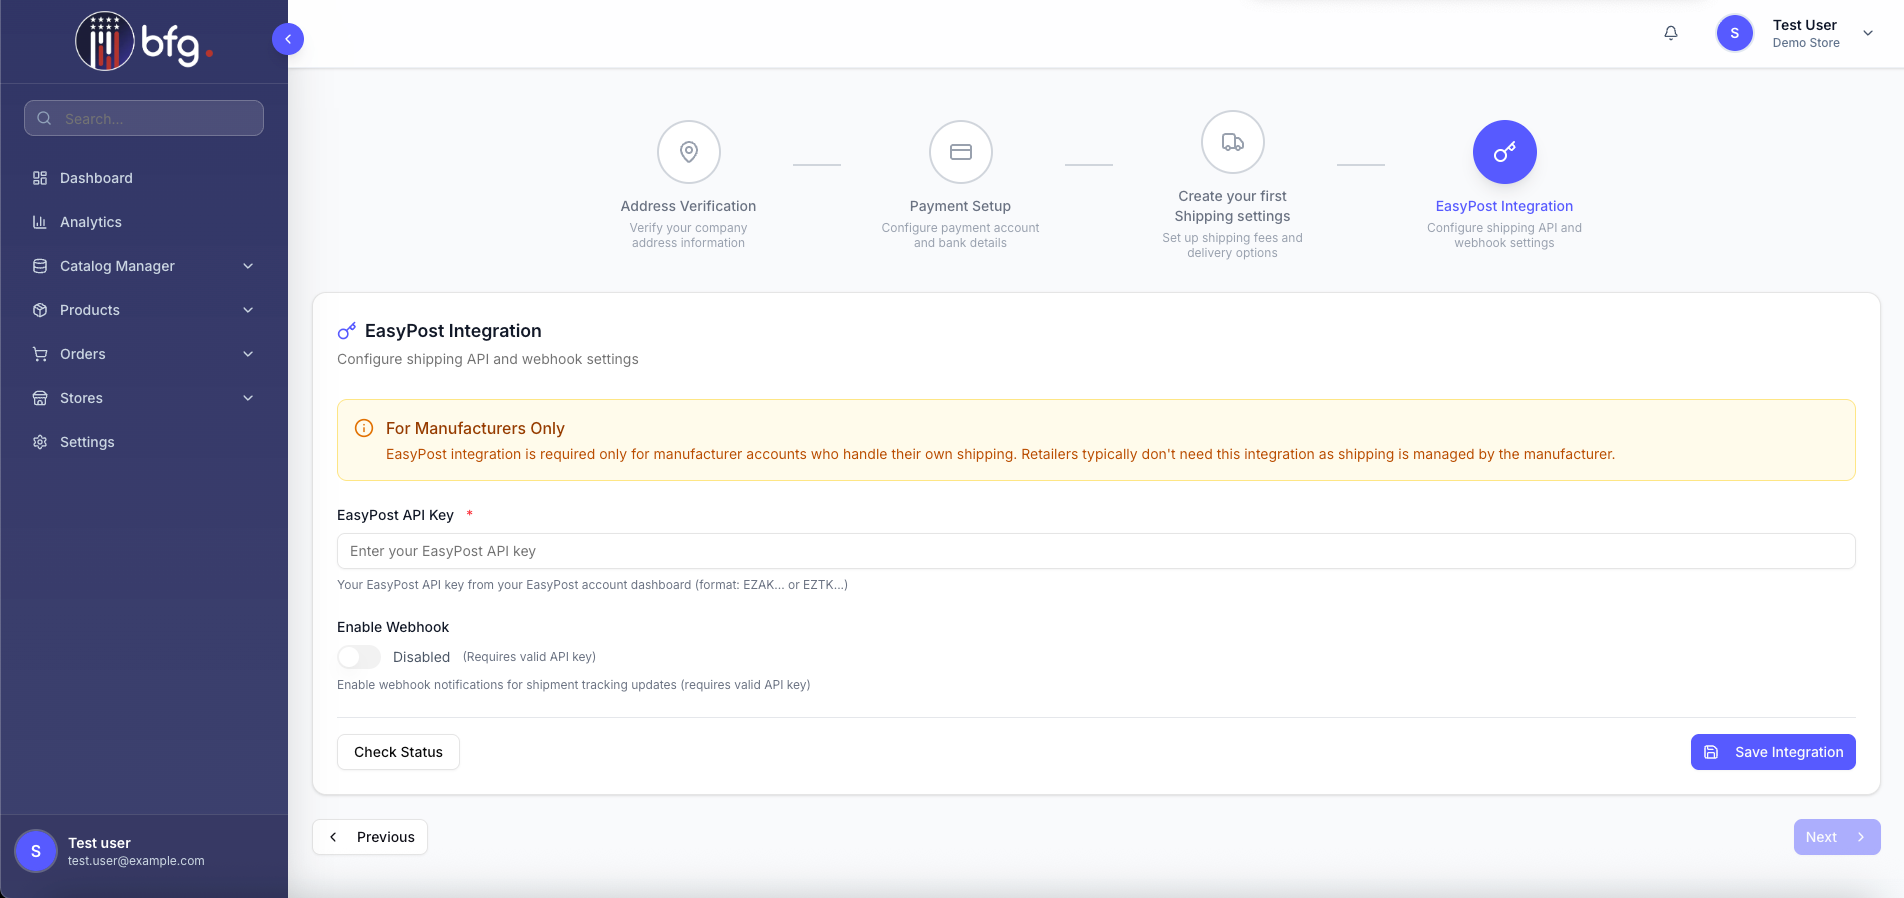Expand the Products submenu chevron
The image size is (1904, 898).
(x=248, y=310)
